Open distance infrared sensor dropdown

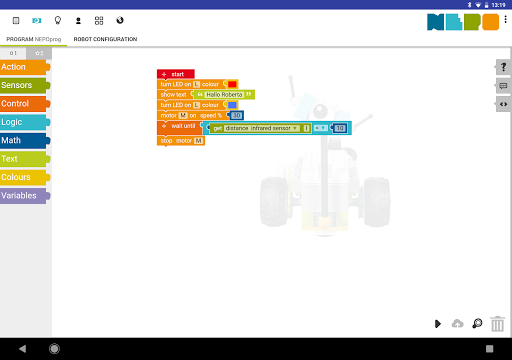261,128
